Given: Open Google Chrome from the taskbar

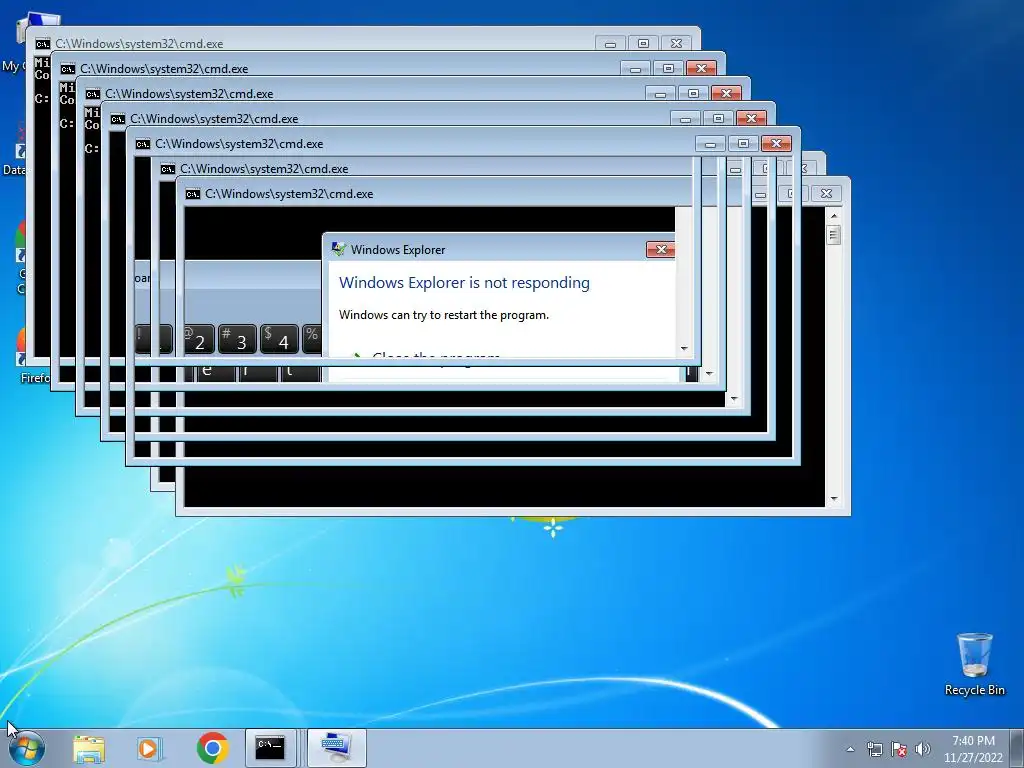Looking at the screenshot, I should pyautogui.click(x=212, y=748).
